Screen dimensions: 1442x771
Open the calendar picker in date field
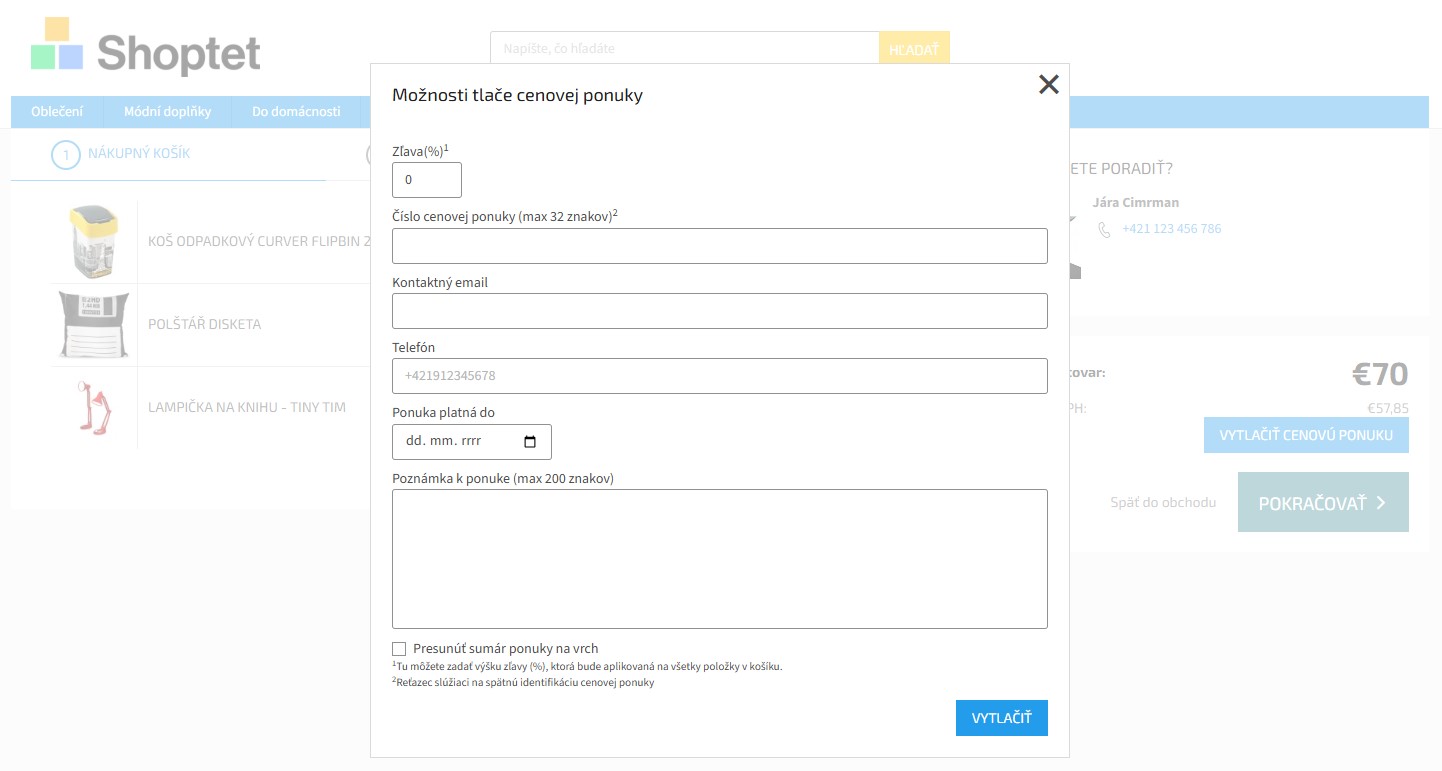[x=530, y=442]
